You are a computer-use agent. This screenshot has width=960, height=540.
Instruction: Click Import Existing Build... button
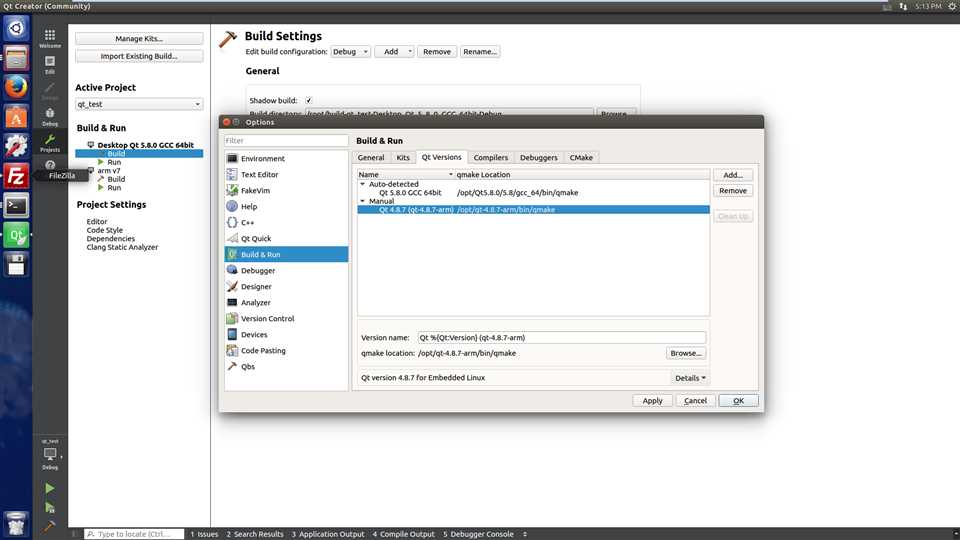[139, 56]
